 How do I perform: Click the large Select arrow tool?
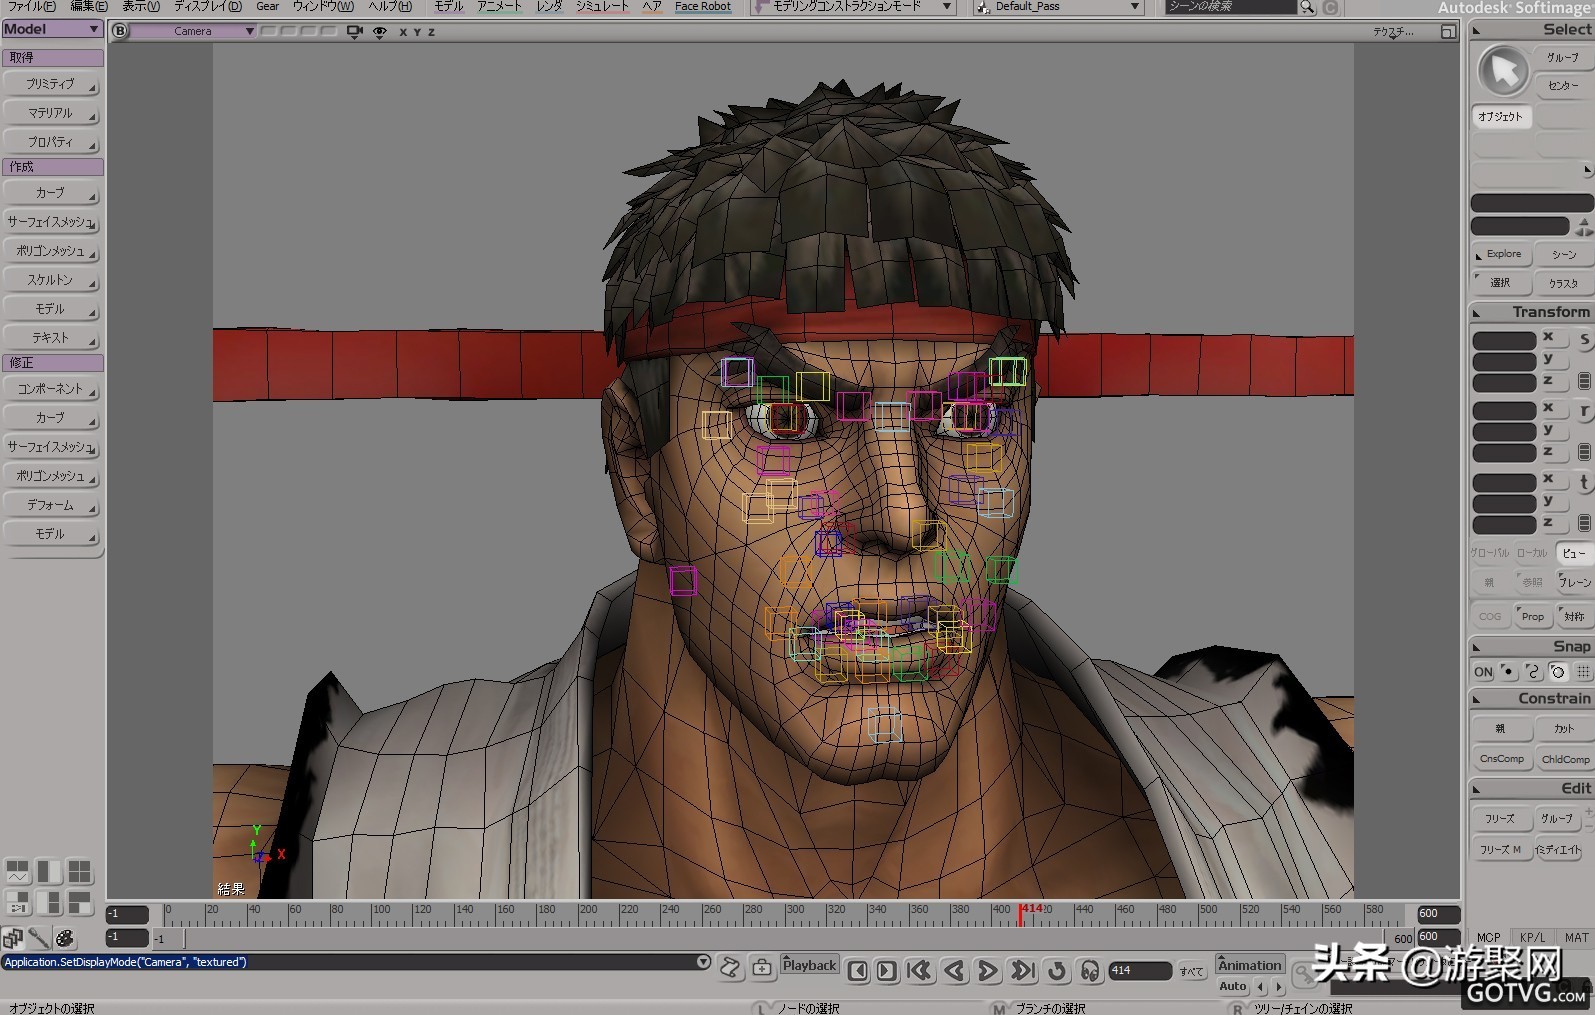[x=1503, y=70]
